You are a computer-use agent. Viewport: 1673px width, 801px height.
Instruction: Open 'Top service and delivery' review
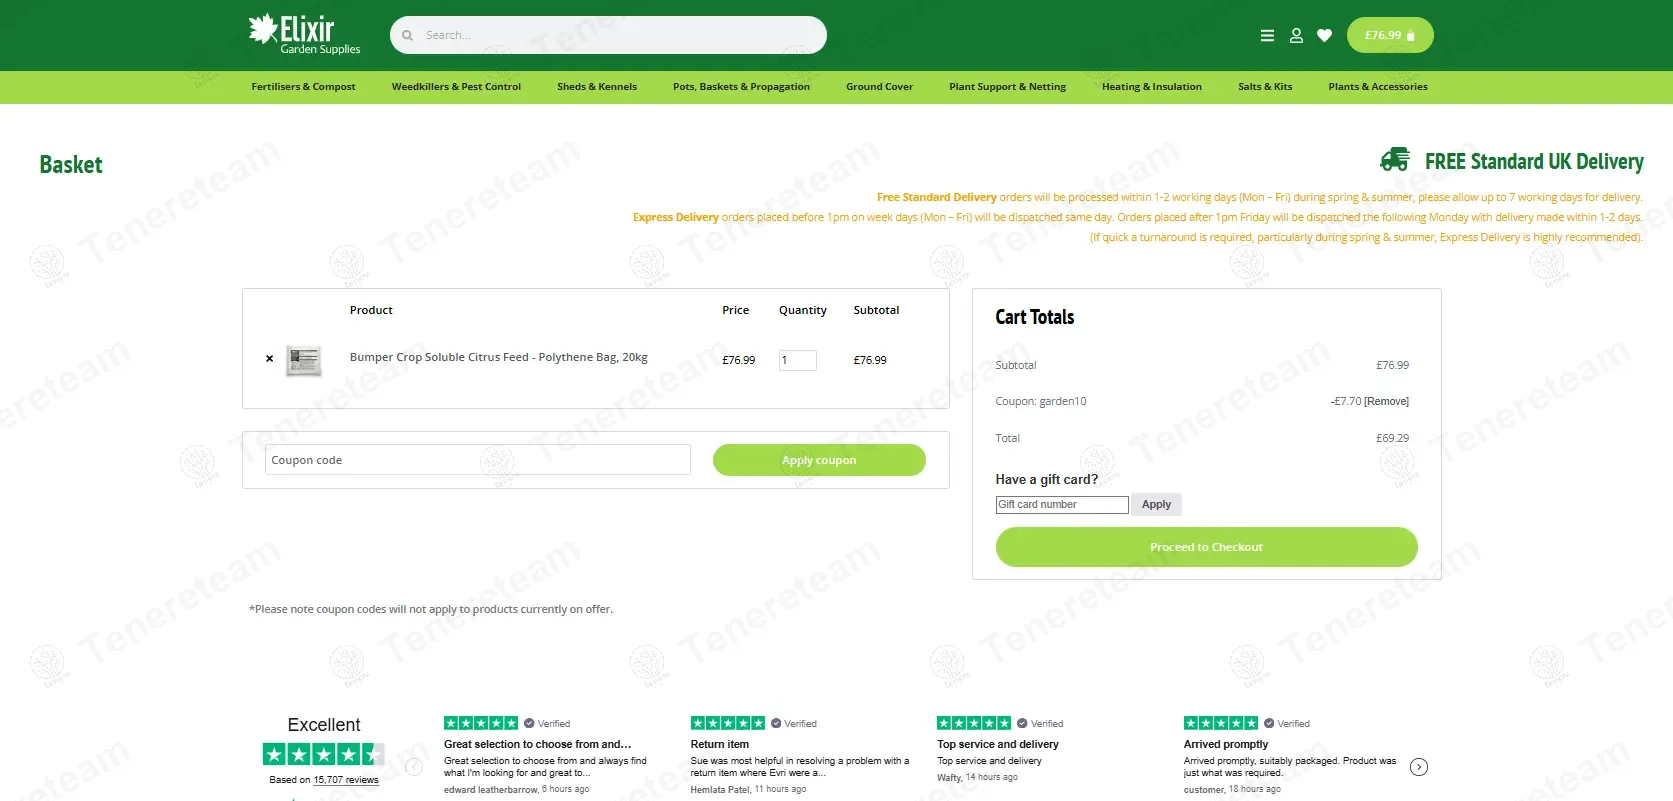tap(998, 744)
